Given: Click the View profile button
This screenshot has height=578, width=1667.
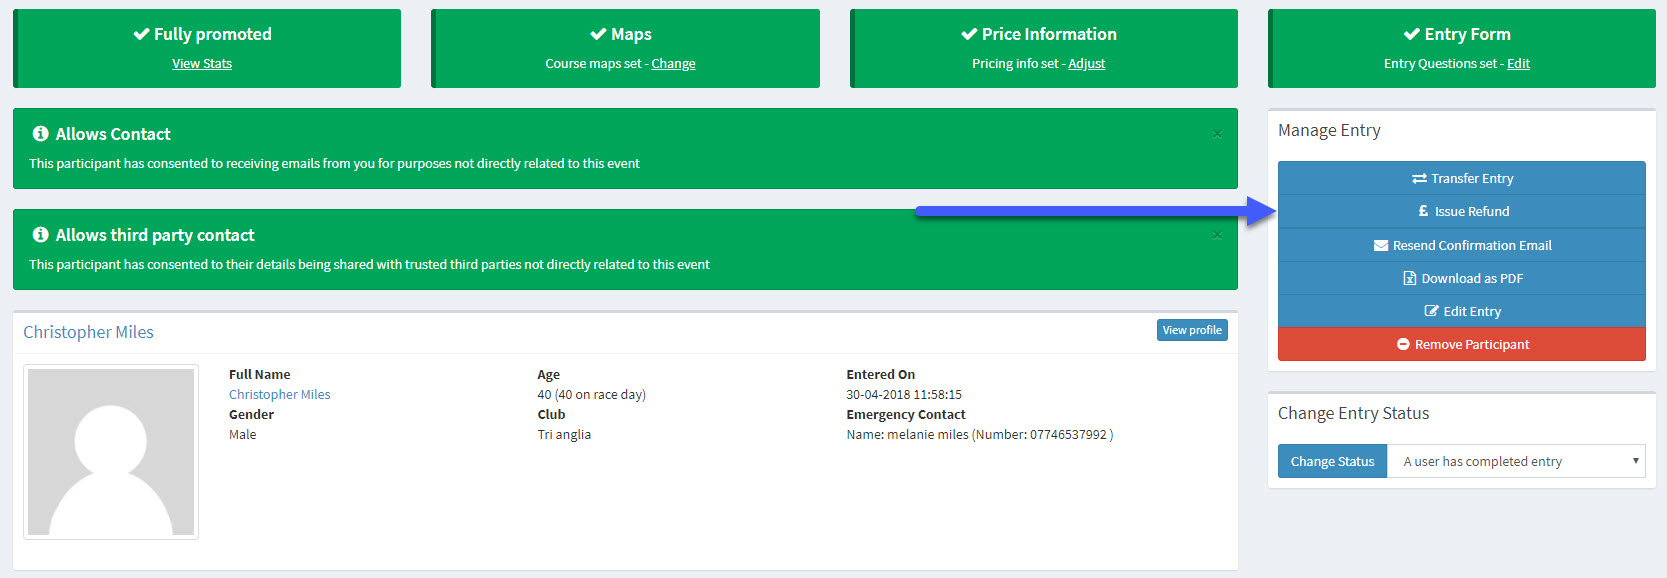Looking at the screenshot, I should pyautogui.click(x=1192, y=330).
